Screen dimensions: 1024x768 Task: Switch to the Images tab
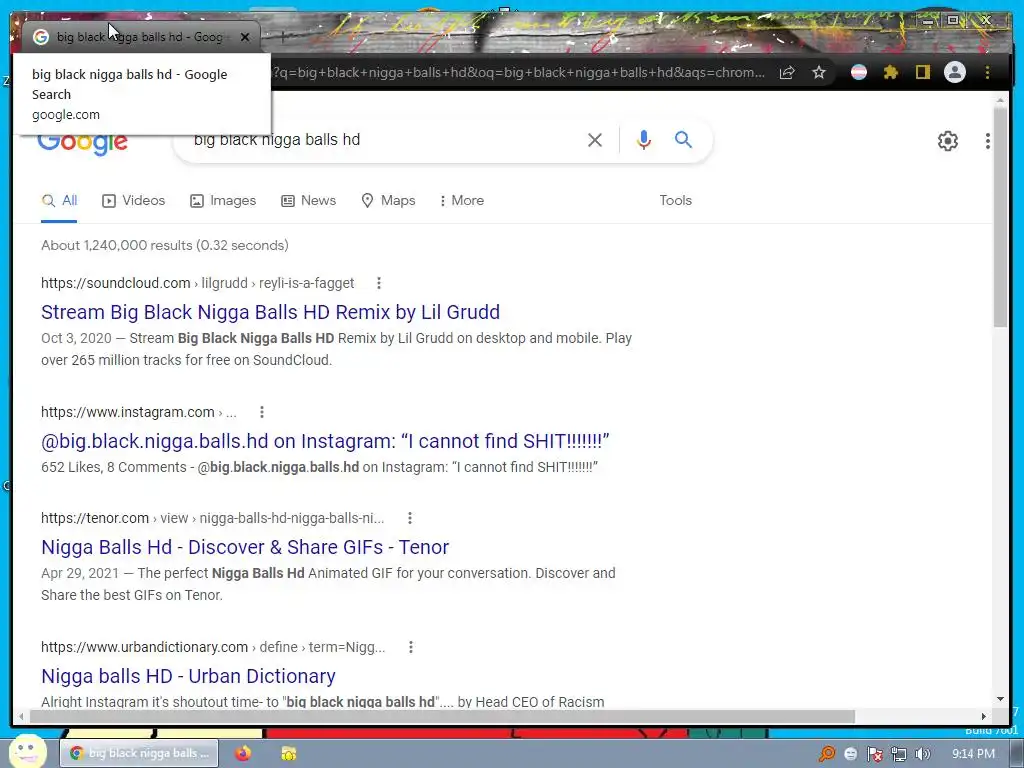[223, 200]
